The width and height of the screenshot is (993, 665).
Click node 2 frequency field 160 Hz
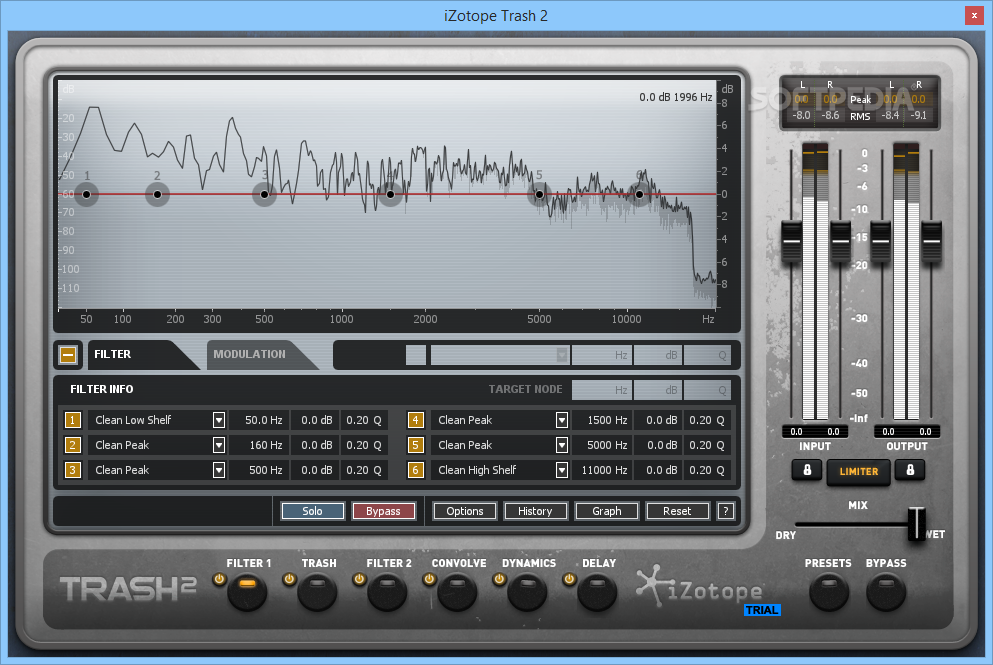pos(258,445)
